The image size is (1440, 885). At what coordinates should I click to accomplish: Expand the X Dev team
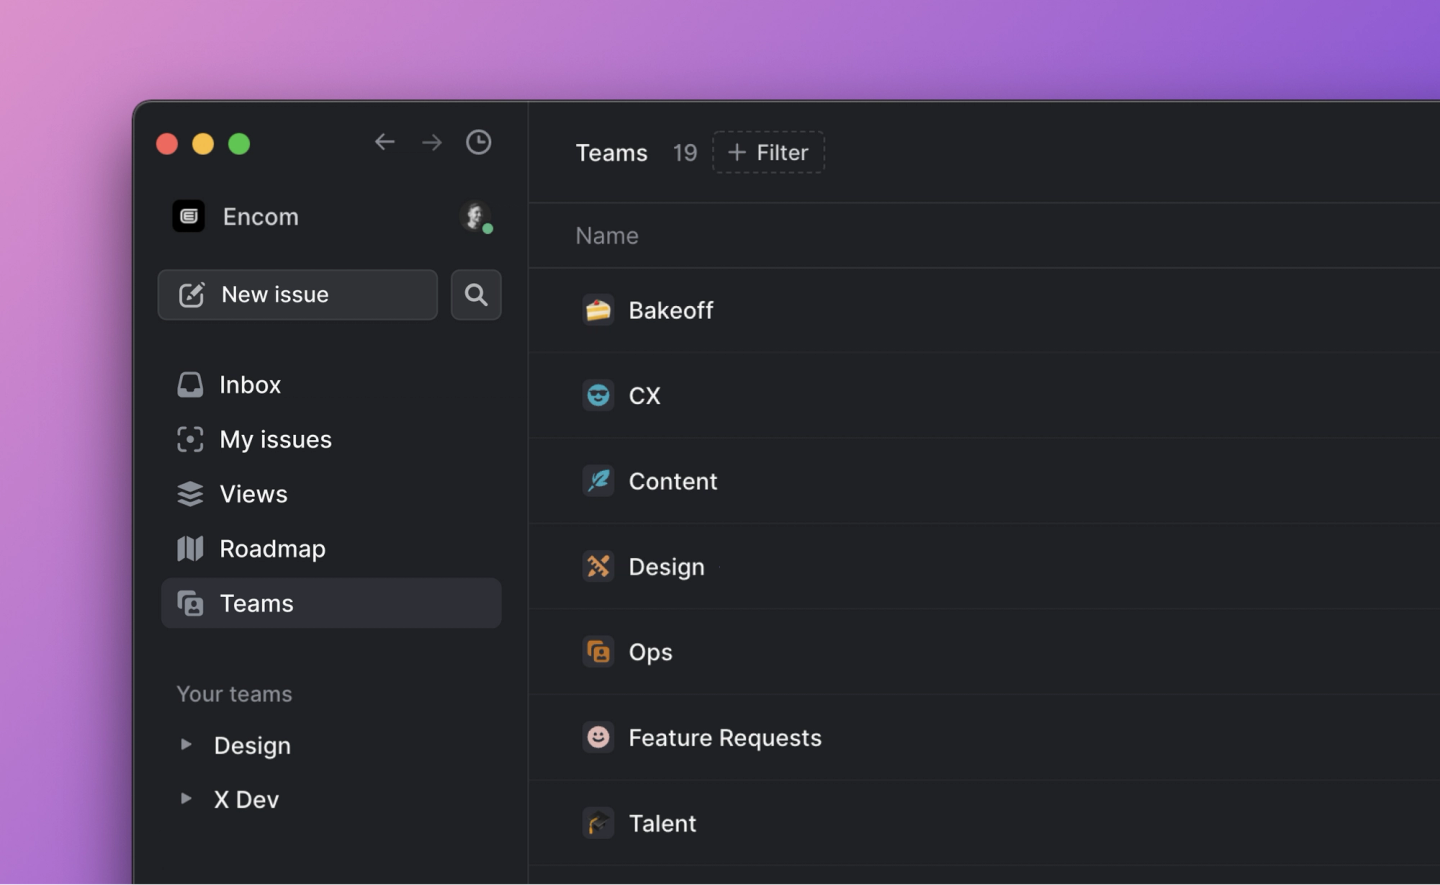click(185, 798)
